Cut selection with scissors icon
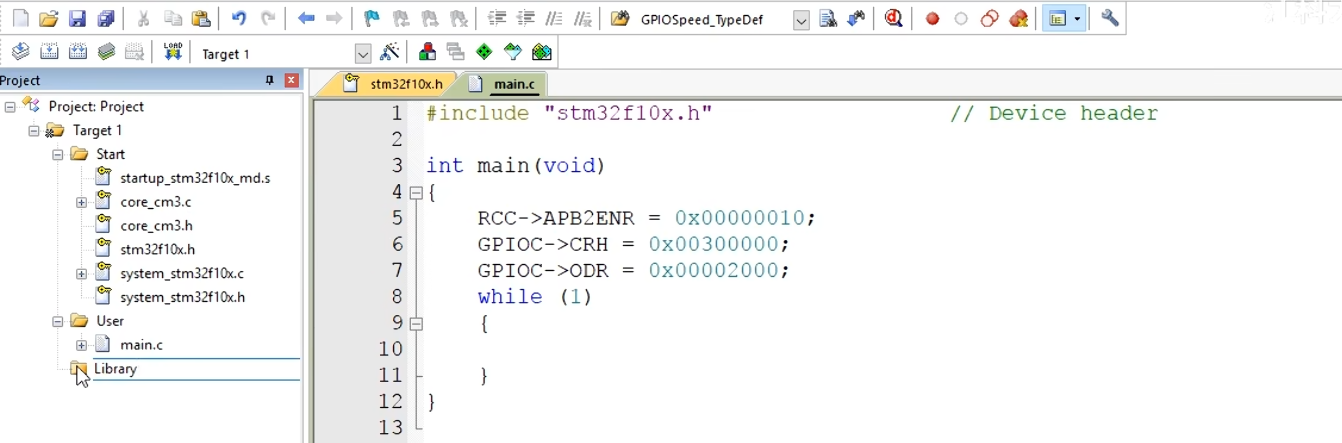 coord(143,18)
